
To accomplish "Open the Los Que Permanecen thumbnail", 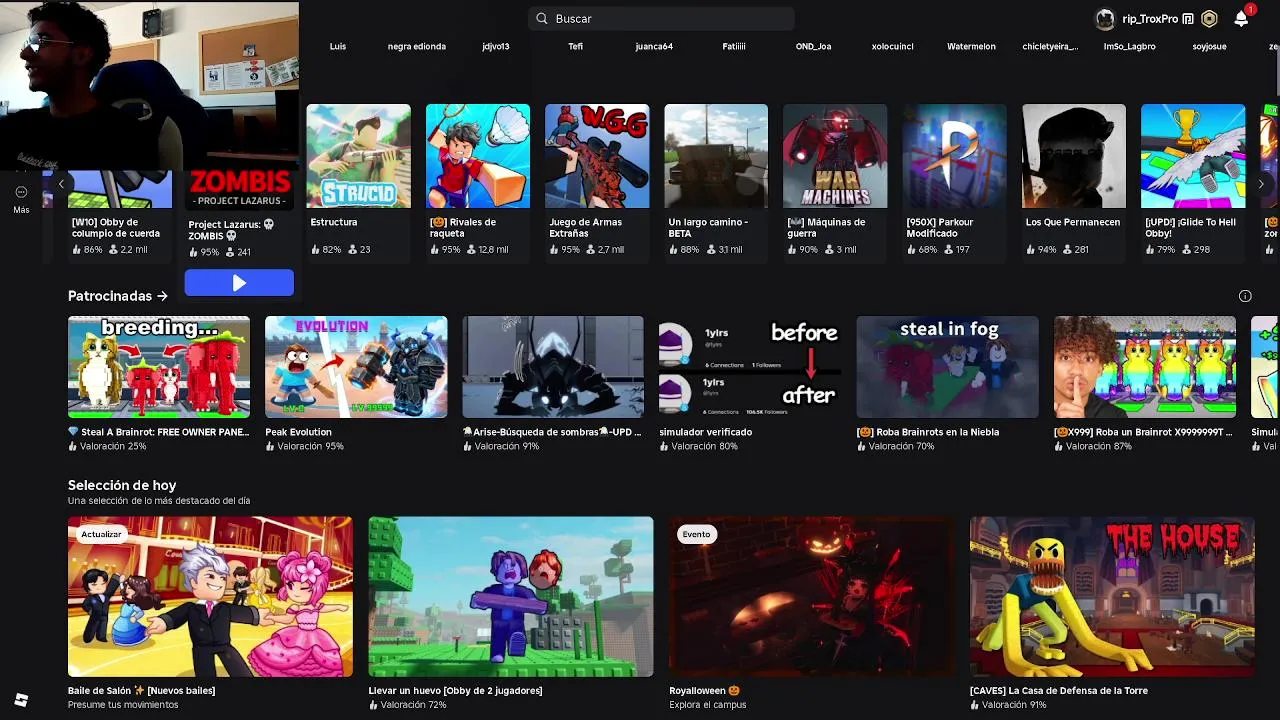I will [x=1074, y=156].
